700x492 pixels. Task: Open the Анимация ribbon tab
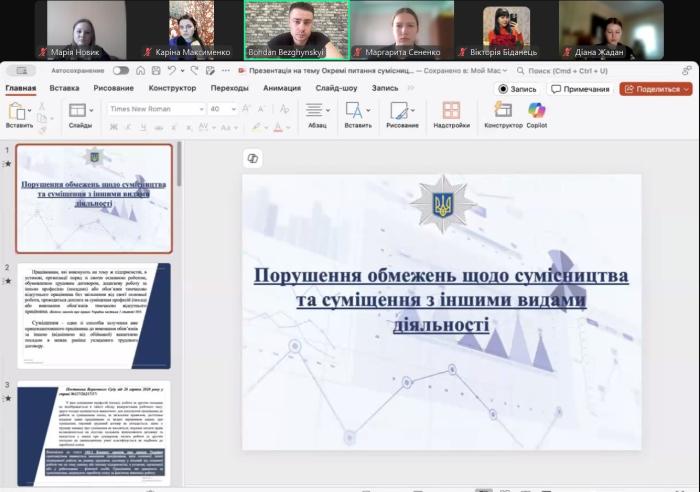[x=281, y=88]
